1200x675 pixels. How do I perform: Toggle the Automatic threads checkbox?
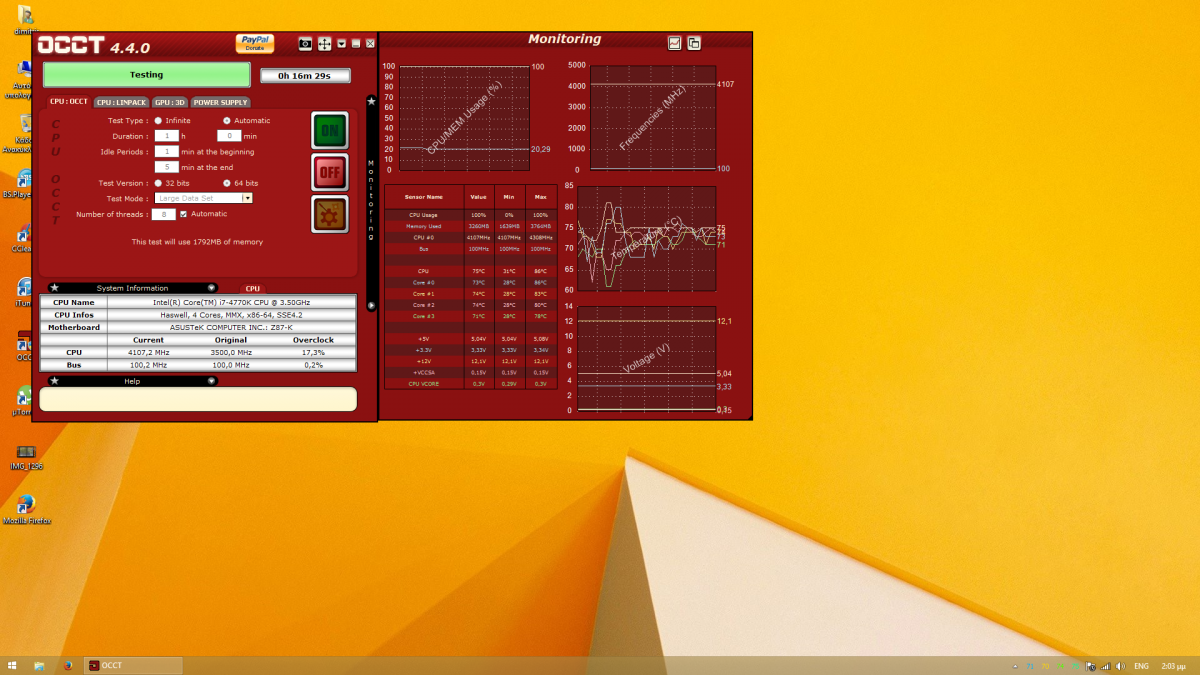point(183,214)
